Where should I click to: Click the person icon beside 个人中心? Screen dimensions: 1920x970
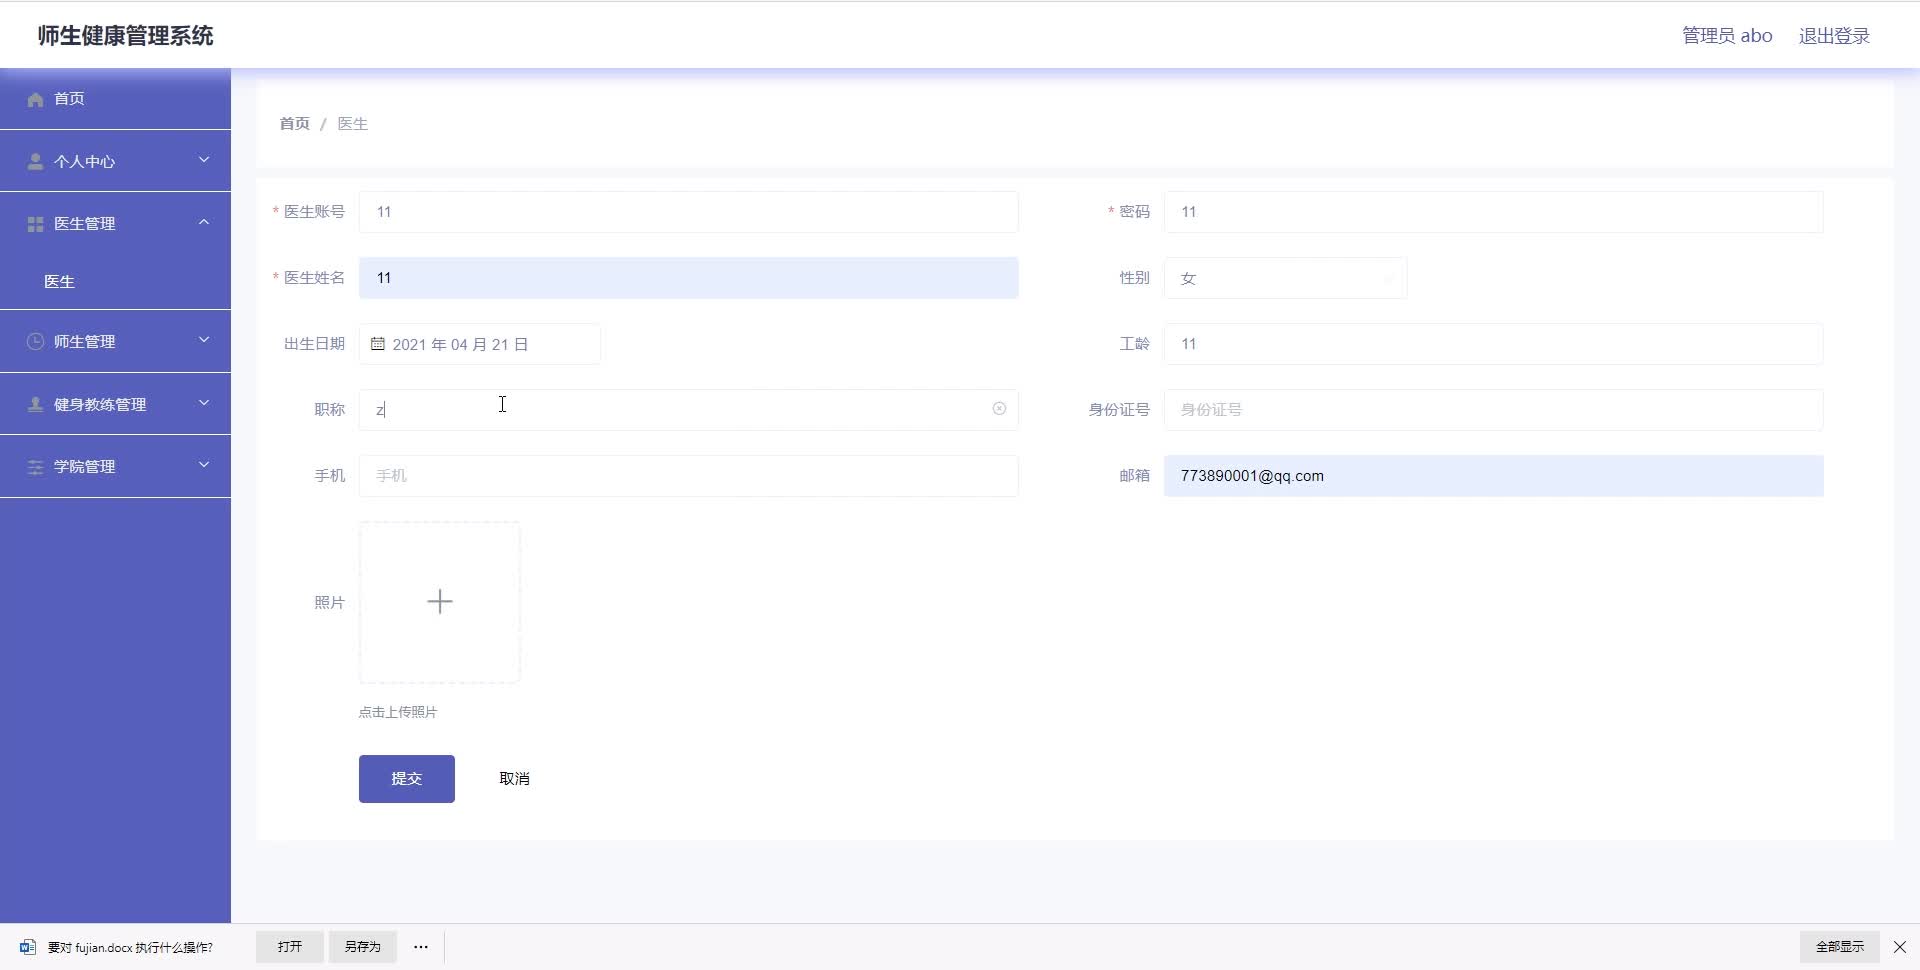[36, 161]
